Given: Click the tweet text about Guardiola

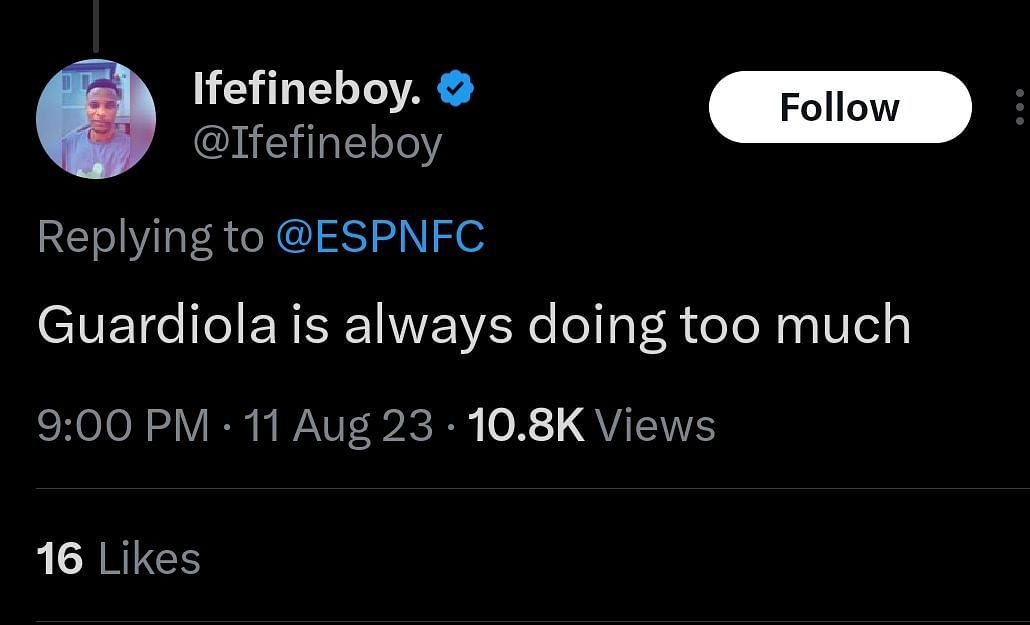Looking at the screenshot, I should [473, 325].
